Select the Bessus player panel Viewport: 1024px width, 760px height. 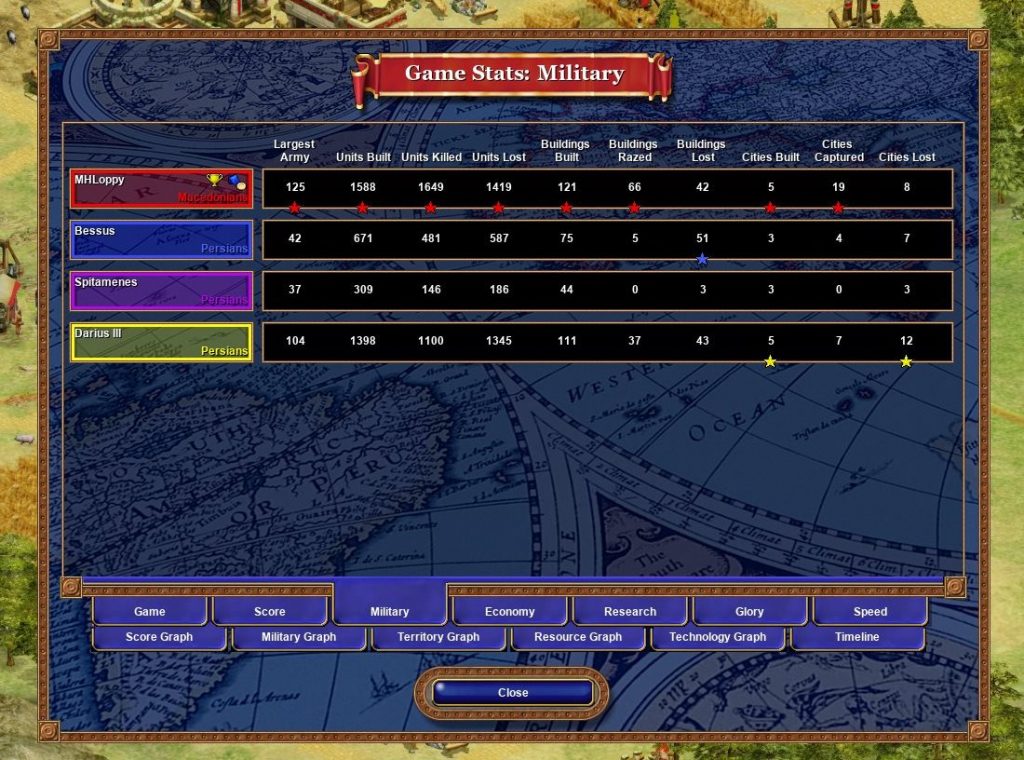(161, 240)
